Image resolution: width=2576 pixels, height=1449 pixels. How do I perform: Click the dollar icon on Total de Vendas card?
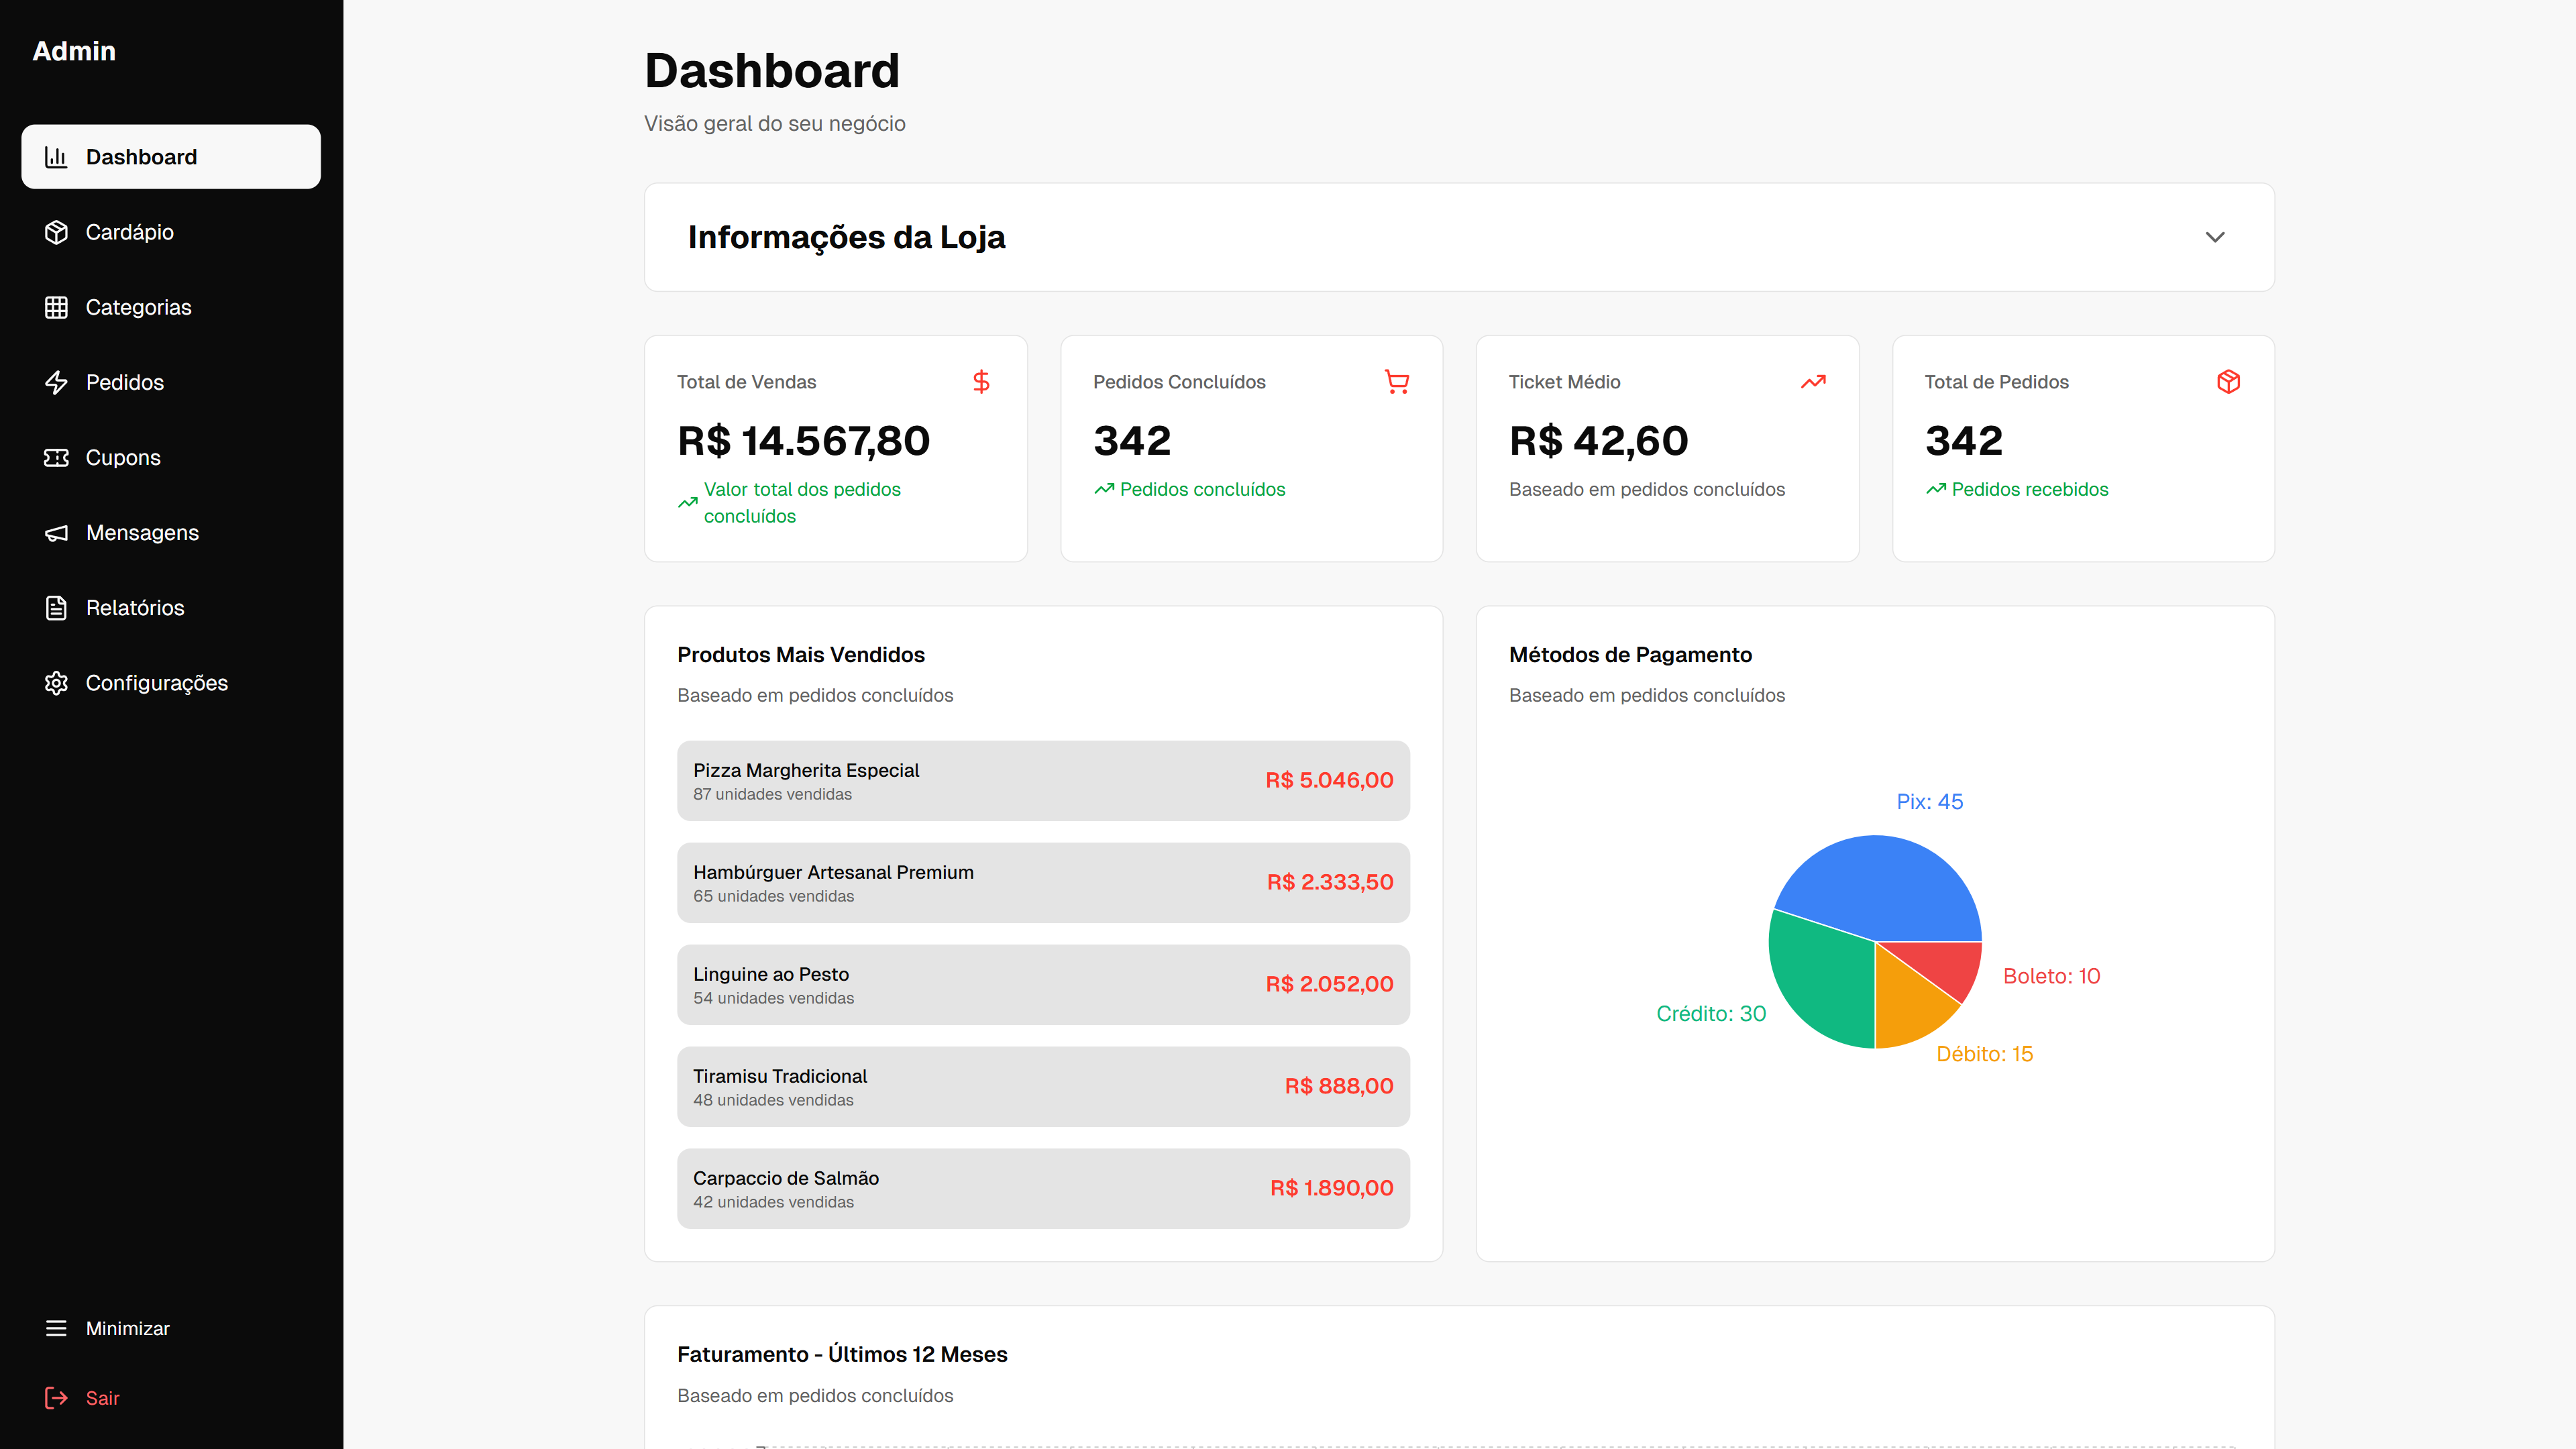click(x=982, y=381)
